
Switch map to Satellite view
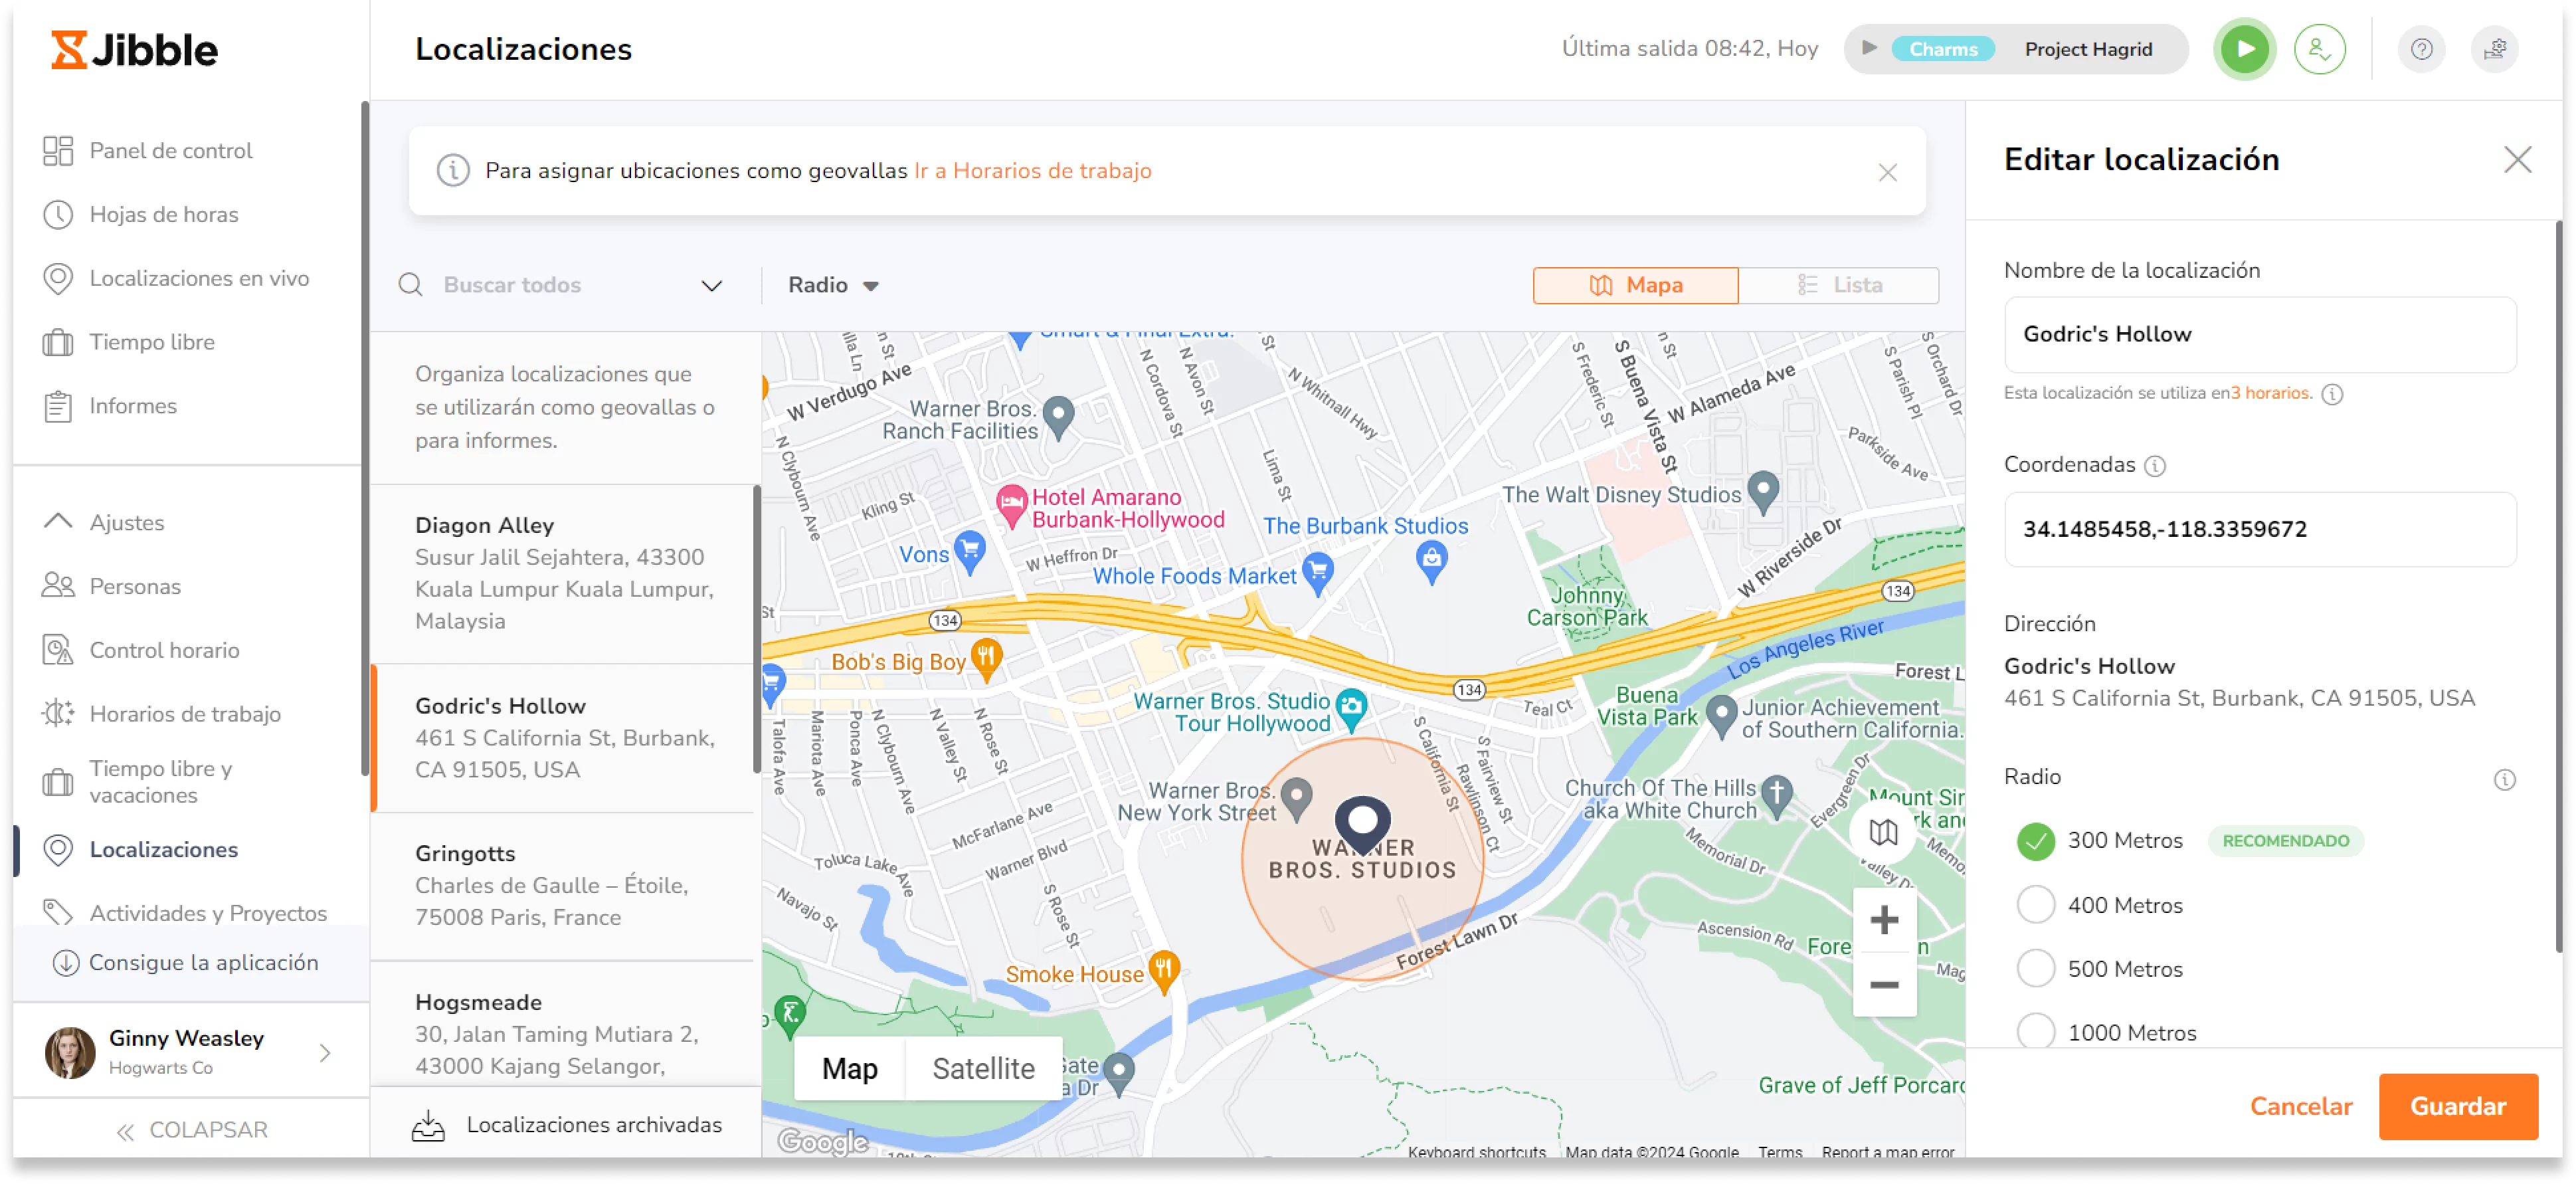click(x=983, y=1069)
